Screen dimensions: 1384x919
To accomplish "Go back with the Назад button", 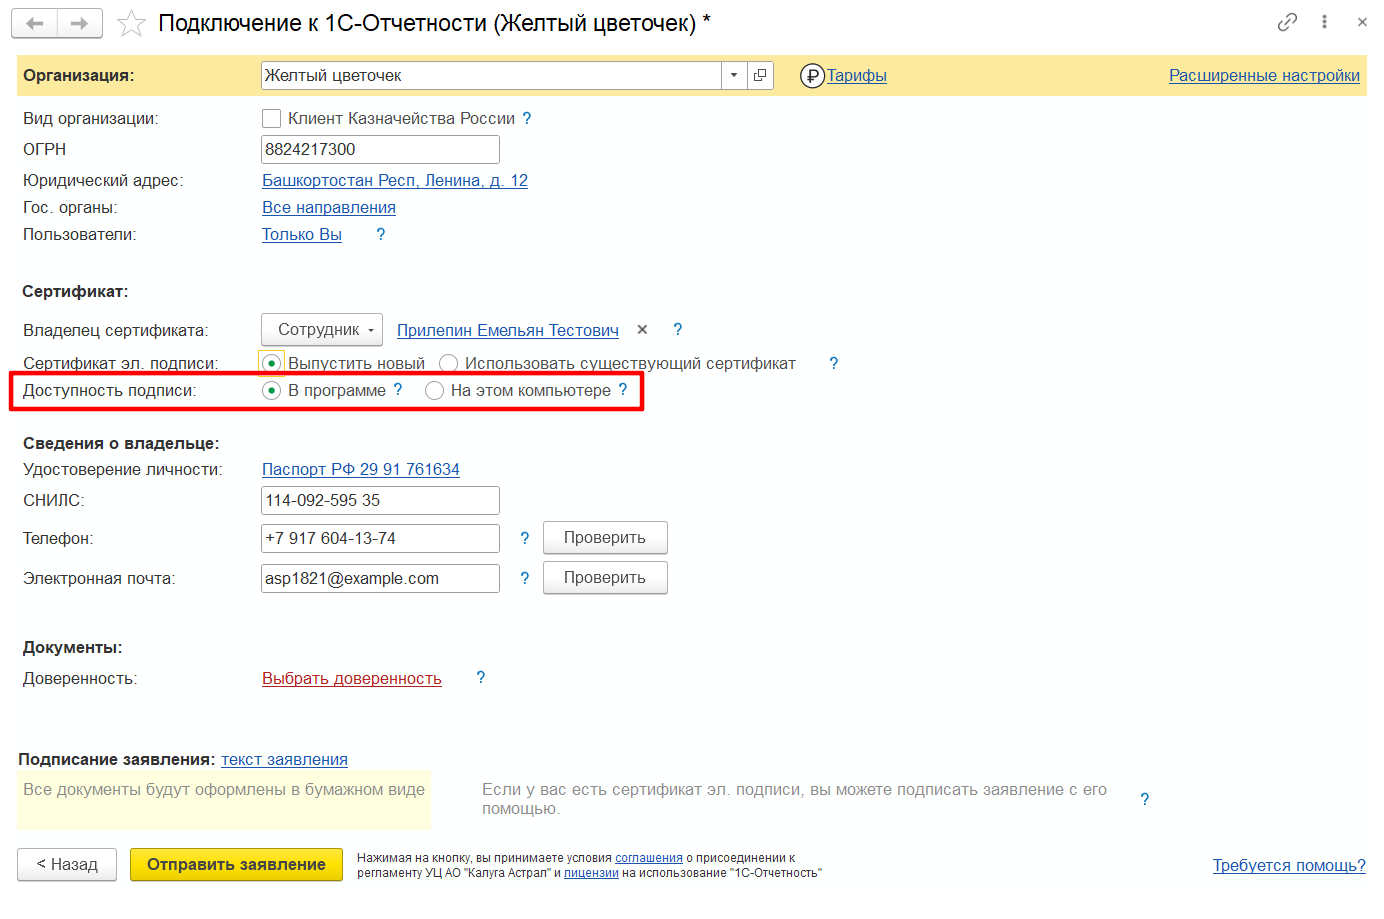I will [x=67, y=865].
